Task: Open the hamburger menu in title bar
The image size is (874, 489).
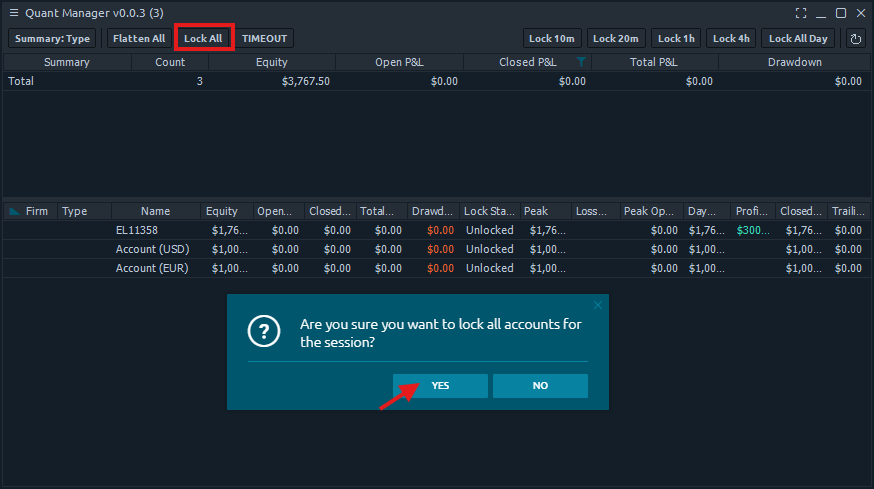Action: tap(14, 13)
